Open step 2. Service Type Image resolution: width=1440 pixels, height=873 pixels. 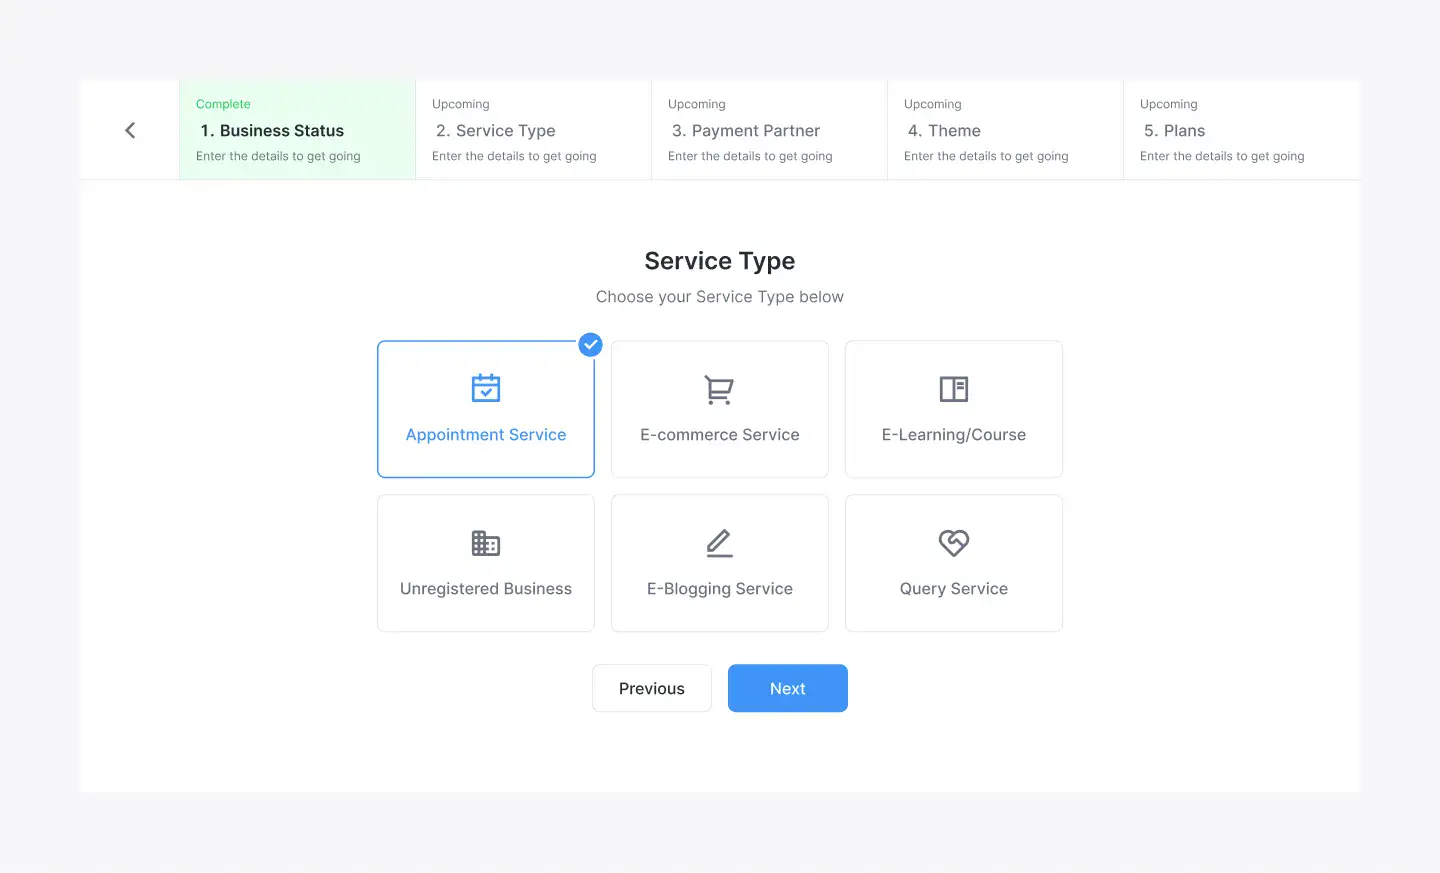[x=533, y=130]
